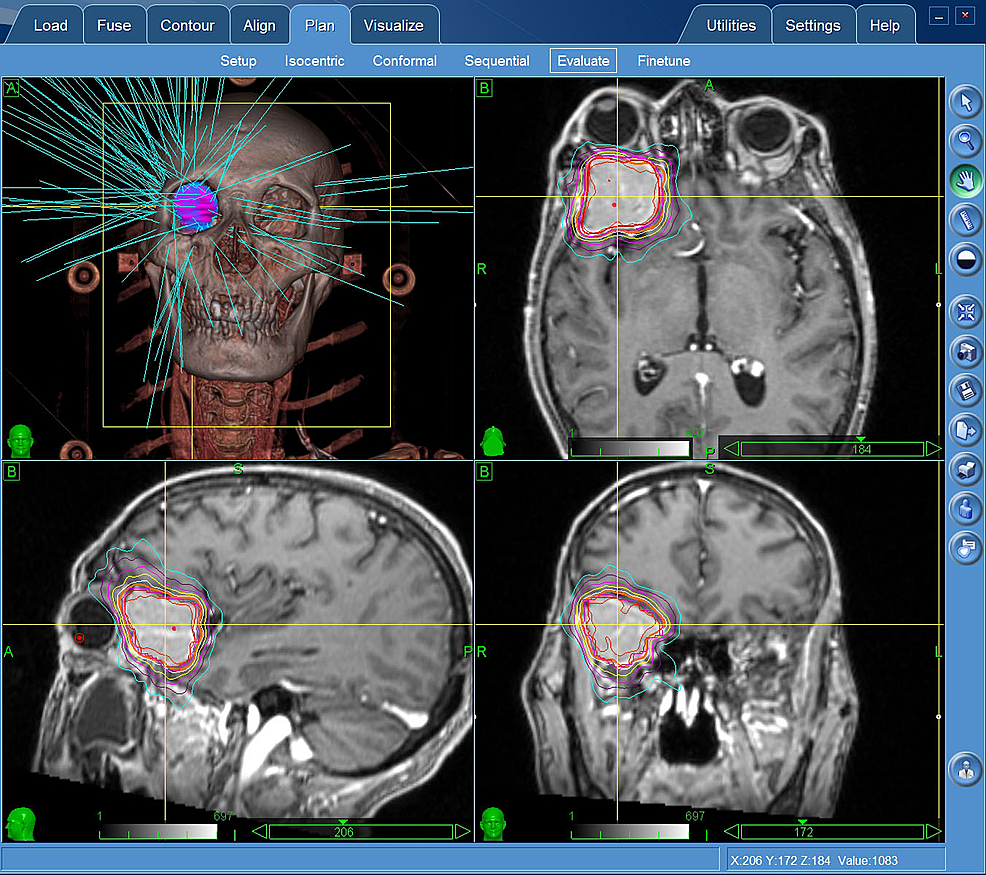
Task: Take a snapshot with the camera icon
Action: click(965, 351)
